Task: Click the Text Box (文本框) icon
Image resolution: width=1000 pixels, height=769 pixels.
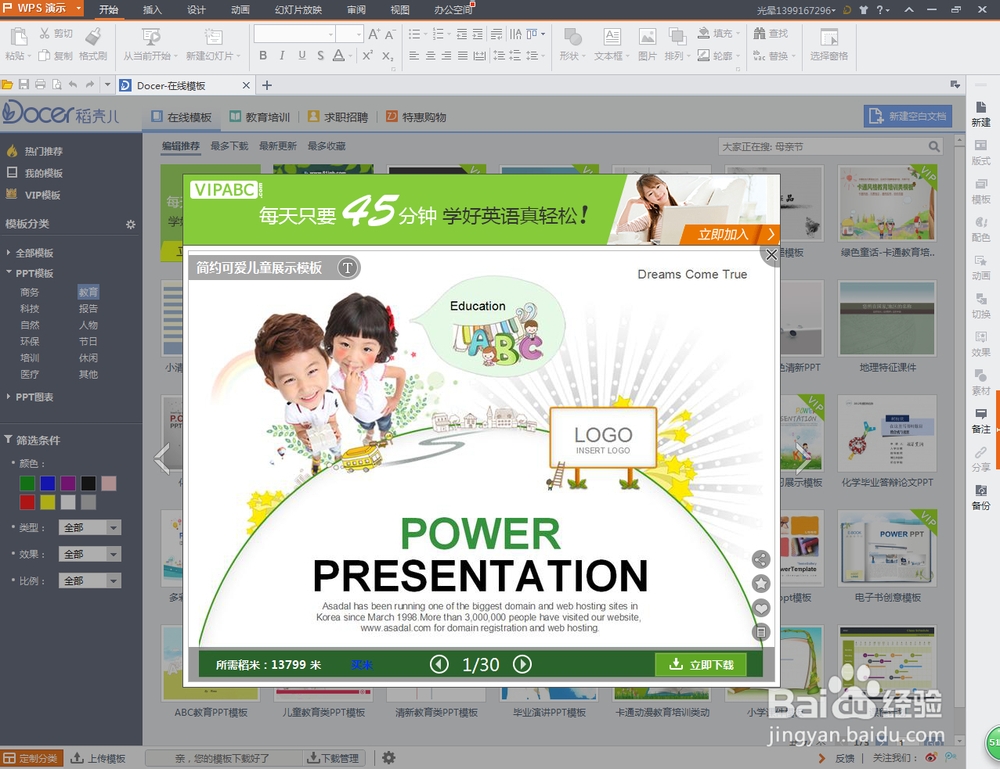Action: tap(612, 36)
